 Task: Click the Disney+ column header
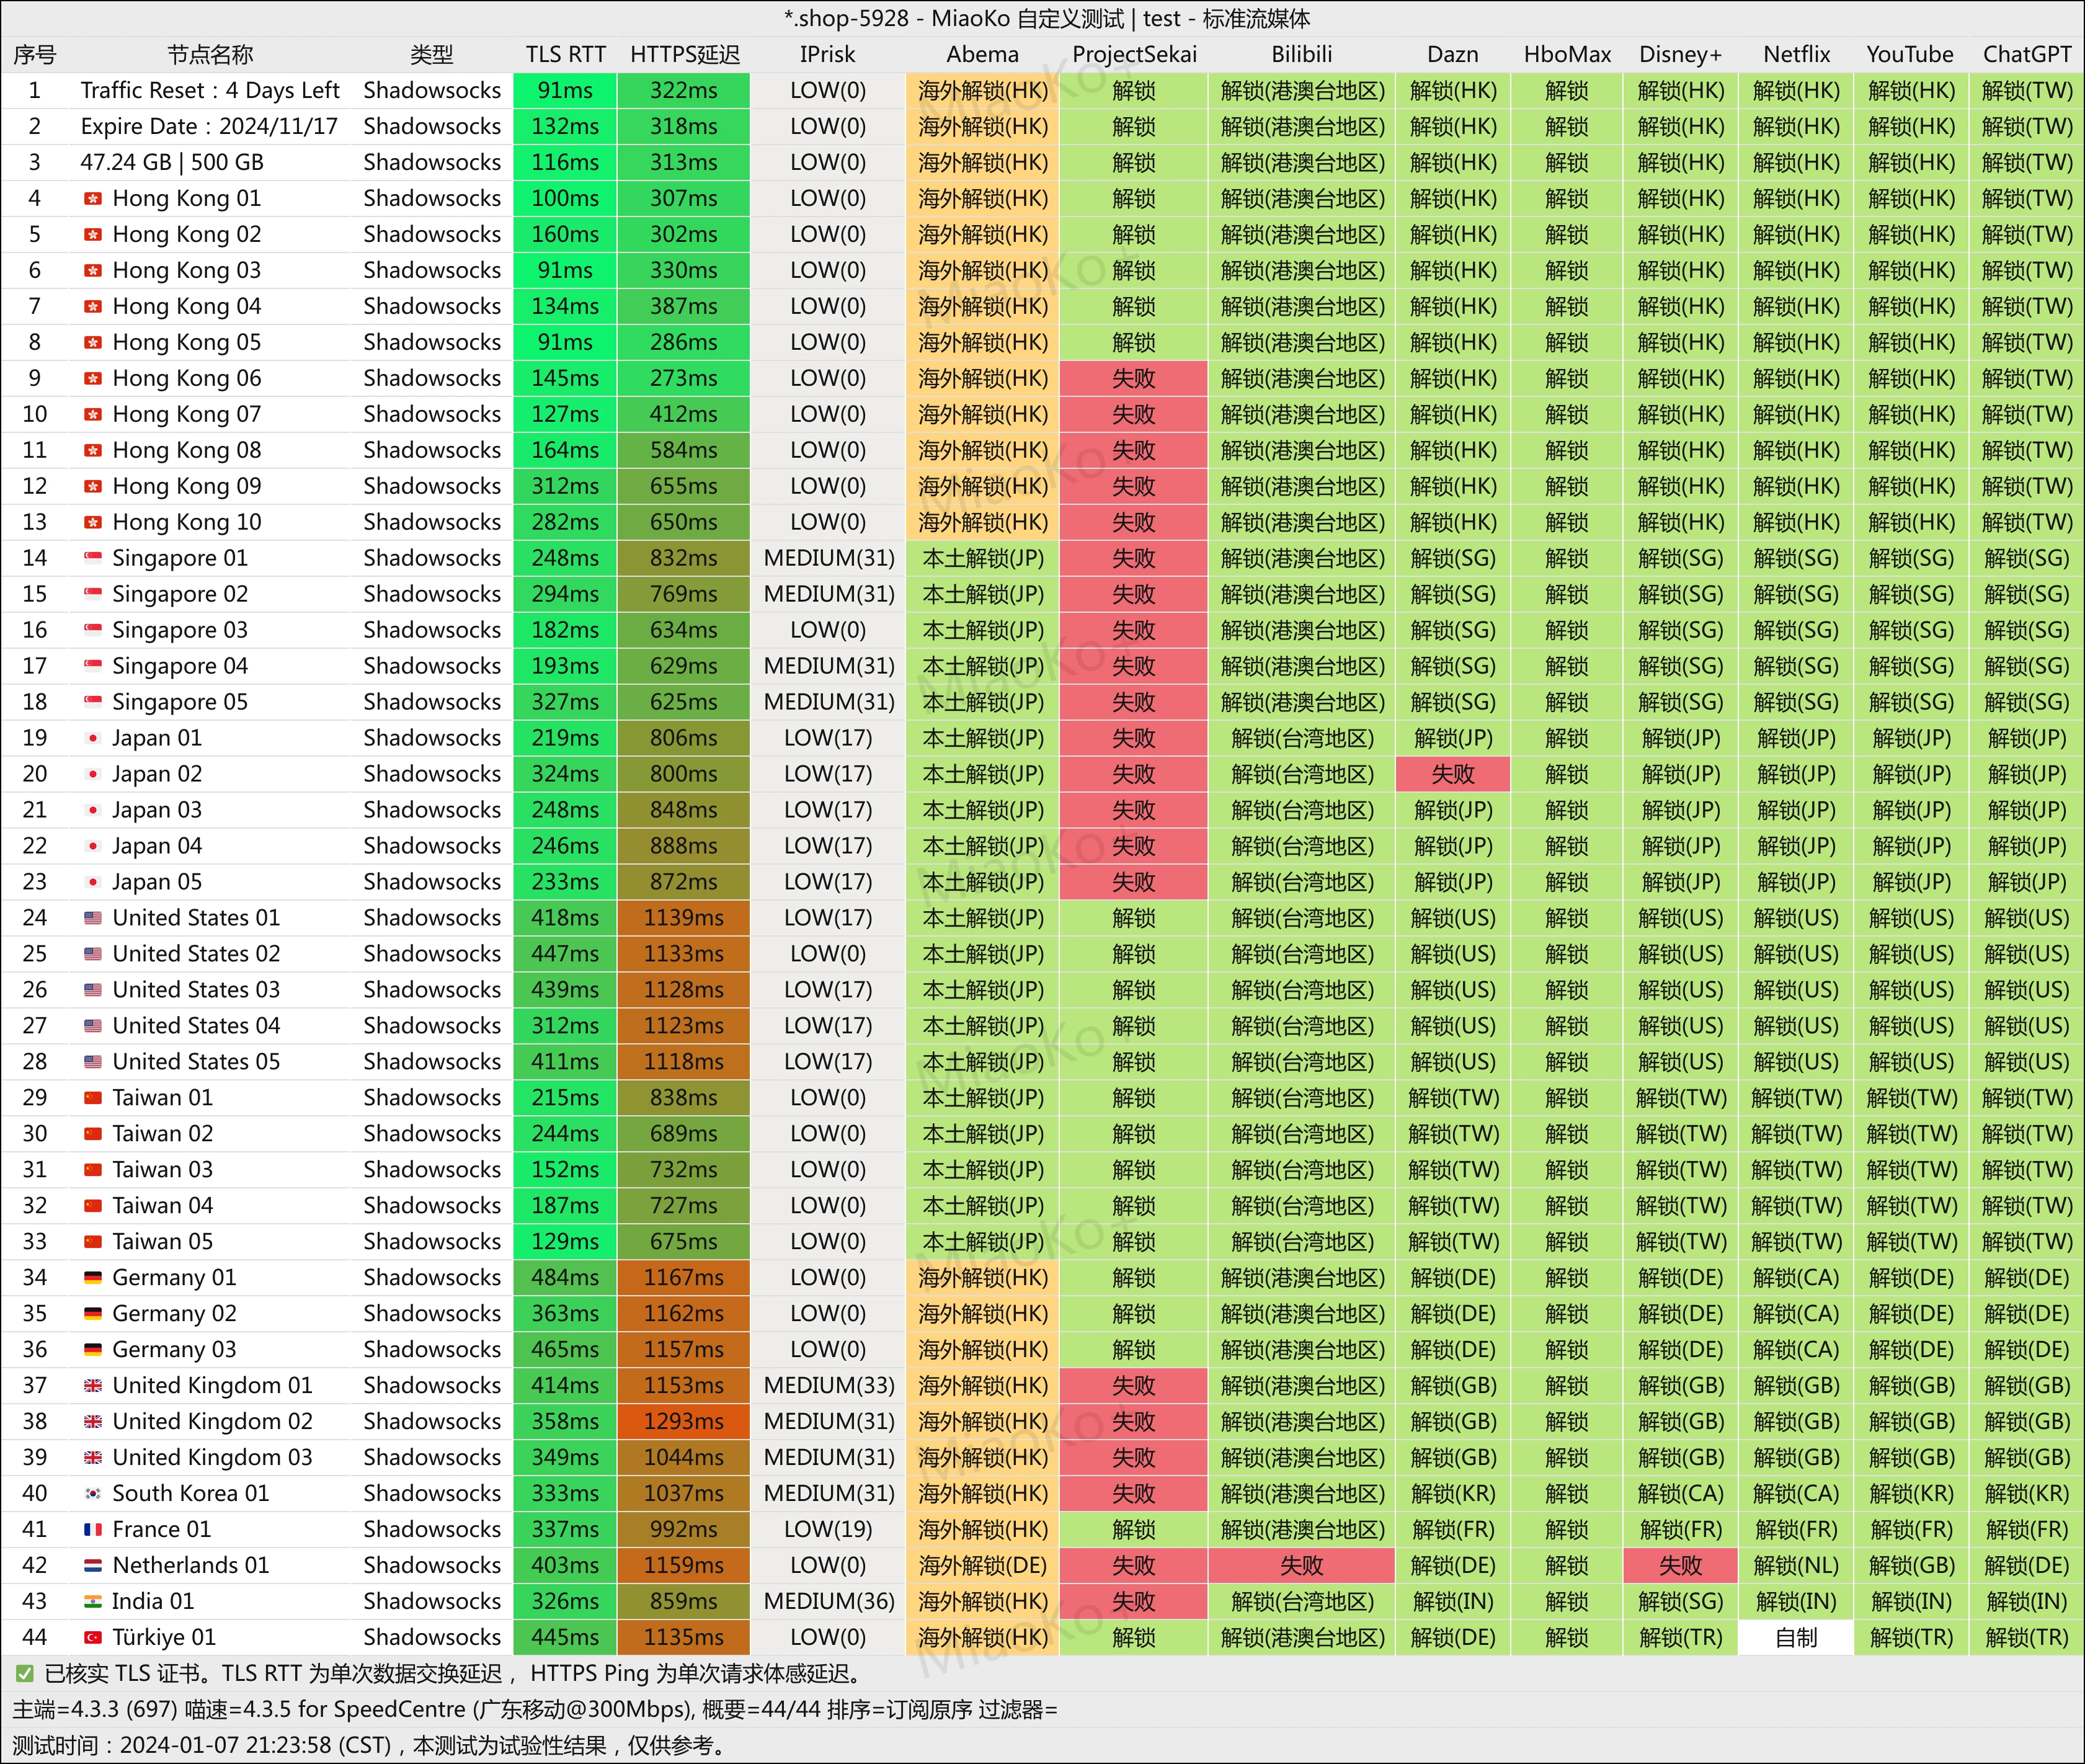(x=1681, y=55)
